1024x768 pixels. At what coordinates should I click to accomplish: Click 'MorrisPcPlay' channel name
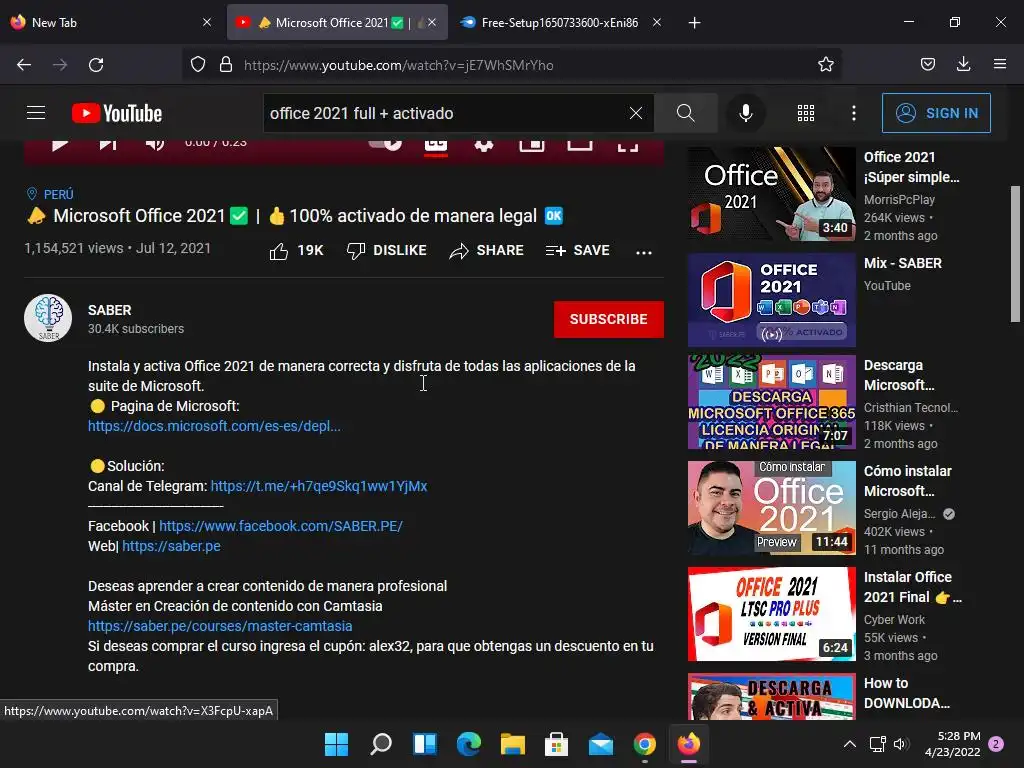coord(899,199)
